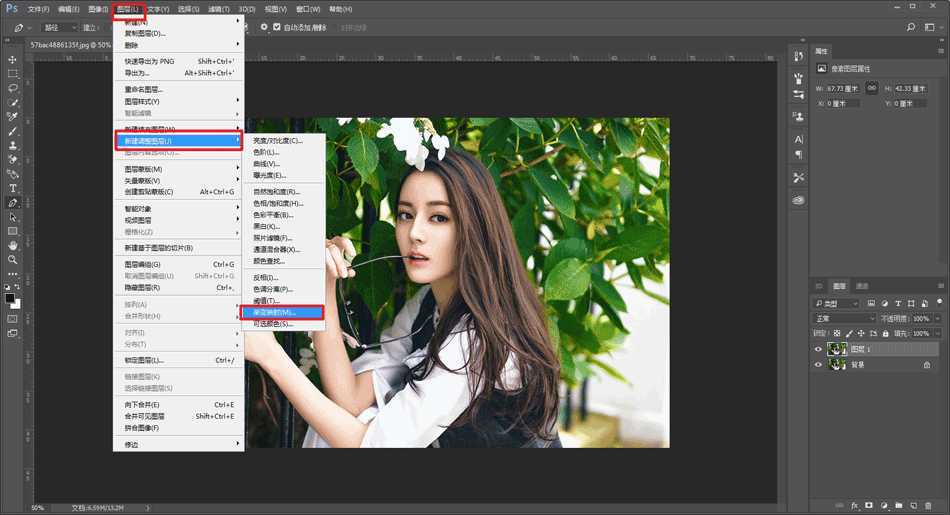Open the 不透明度 100% opacity dropdown
Viewport: 950px width, 515px height.
pyautogui.click(x=937, y=318)
